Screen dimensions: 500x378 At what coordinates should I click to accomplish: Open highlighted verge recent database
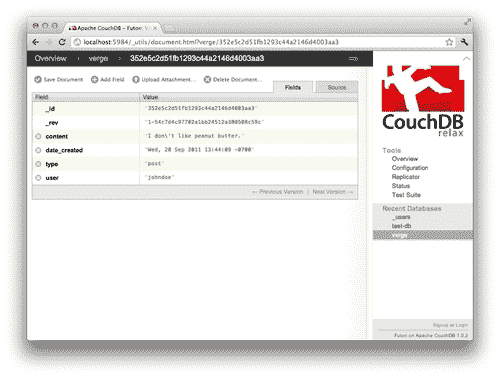coord(423,235)
